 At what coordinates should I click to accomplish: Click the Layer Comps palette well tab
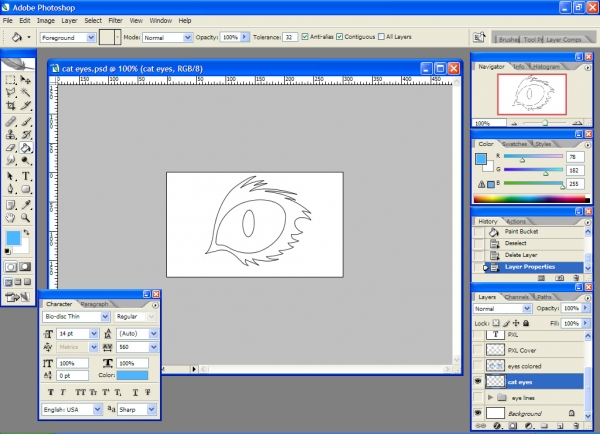[x=563, y=39]
